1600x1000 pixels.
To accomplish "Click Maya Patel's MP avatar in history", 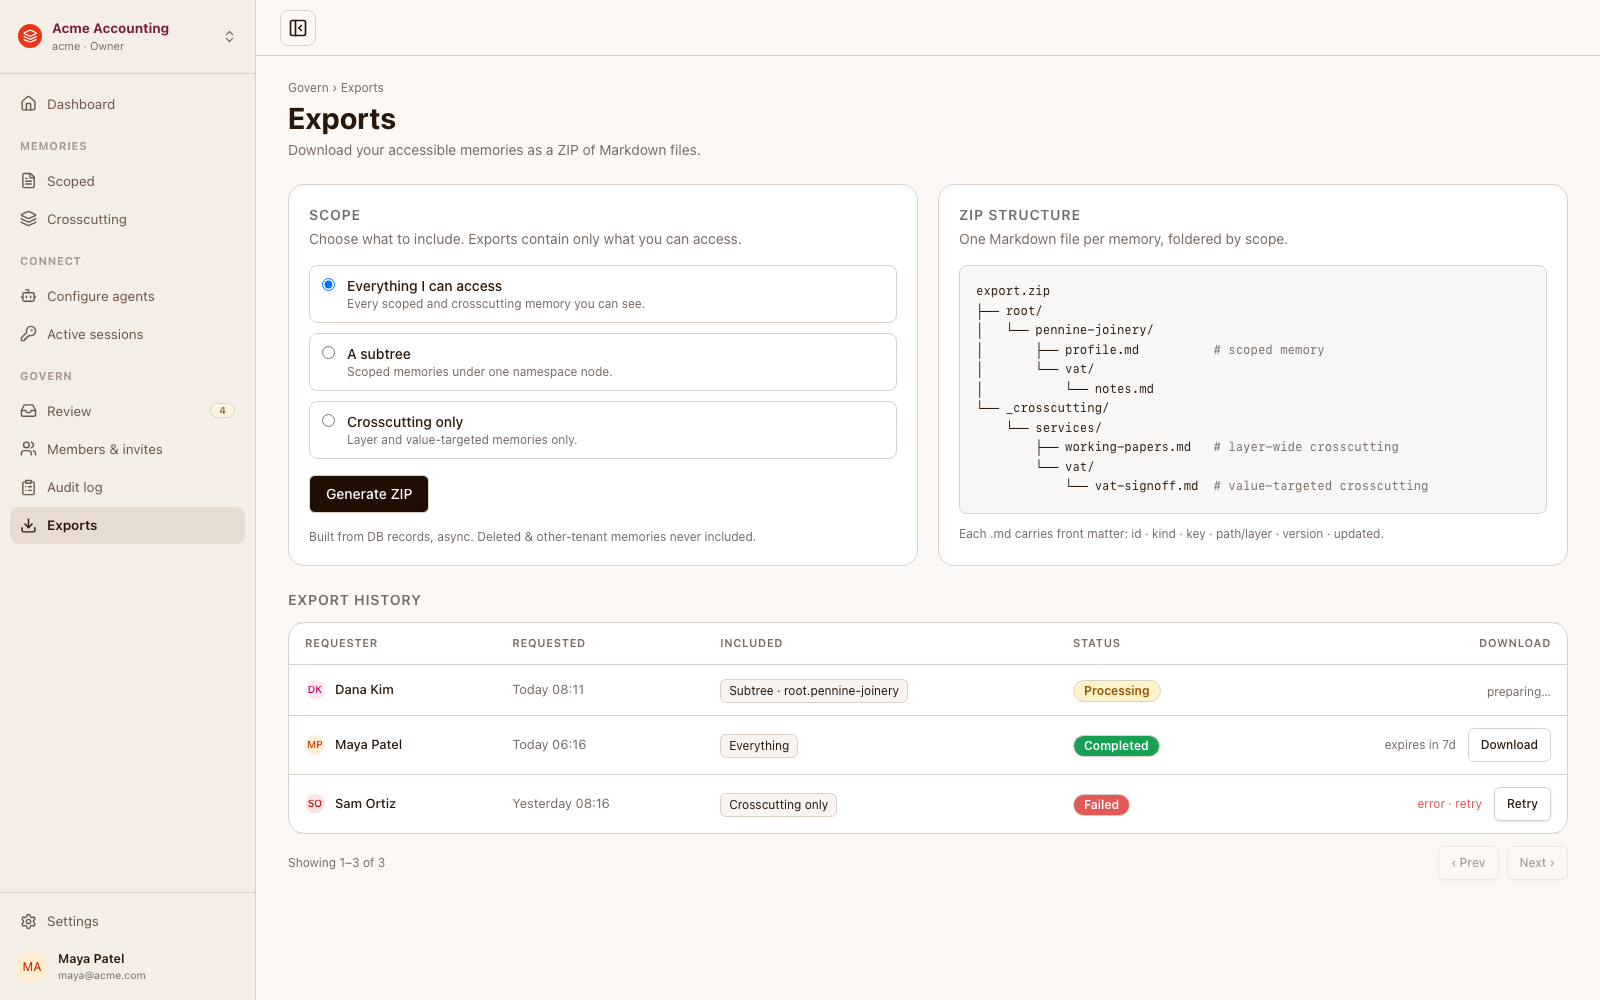I will click(315, 745).
